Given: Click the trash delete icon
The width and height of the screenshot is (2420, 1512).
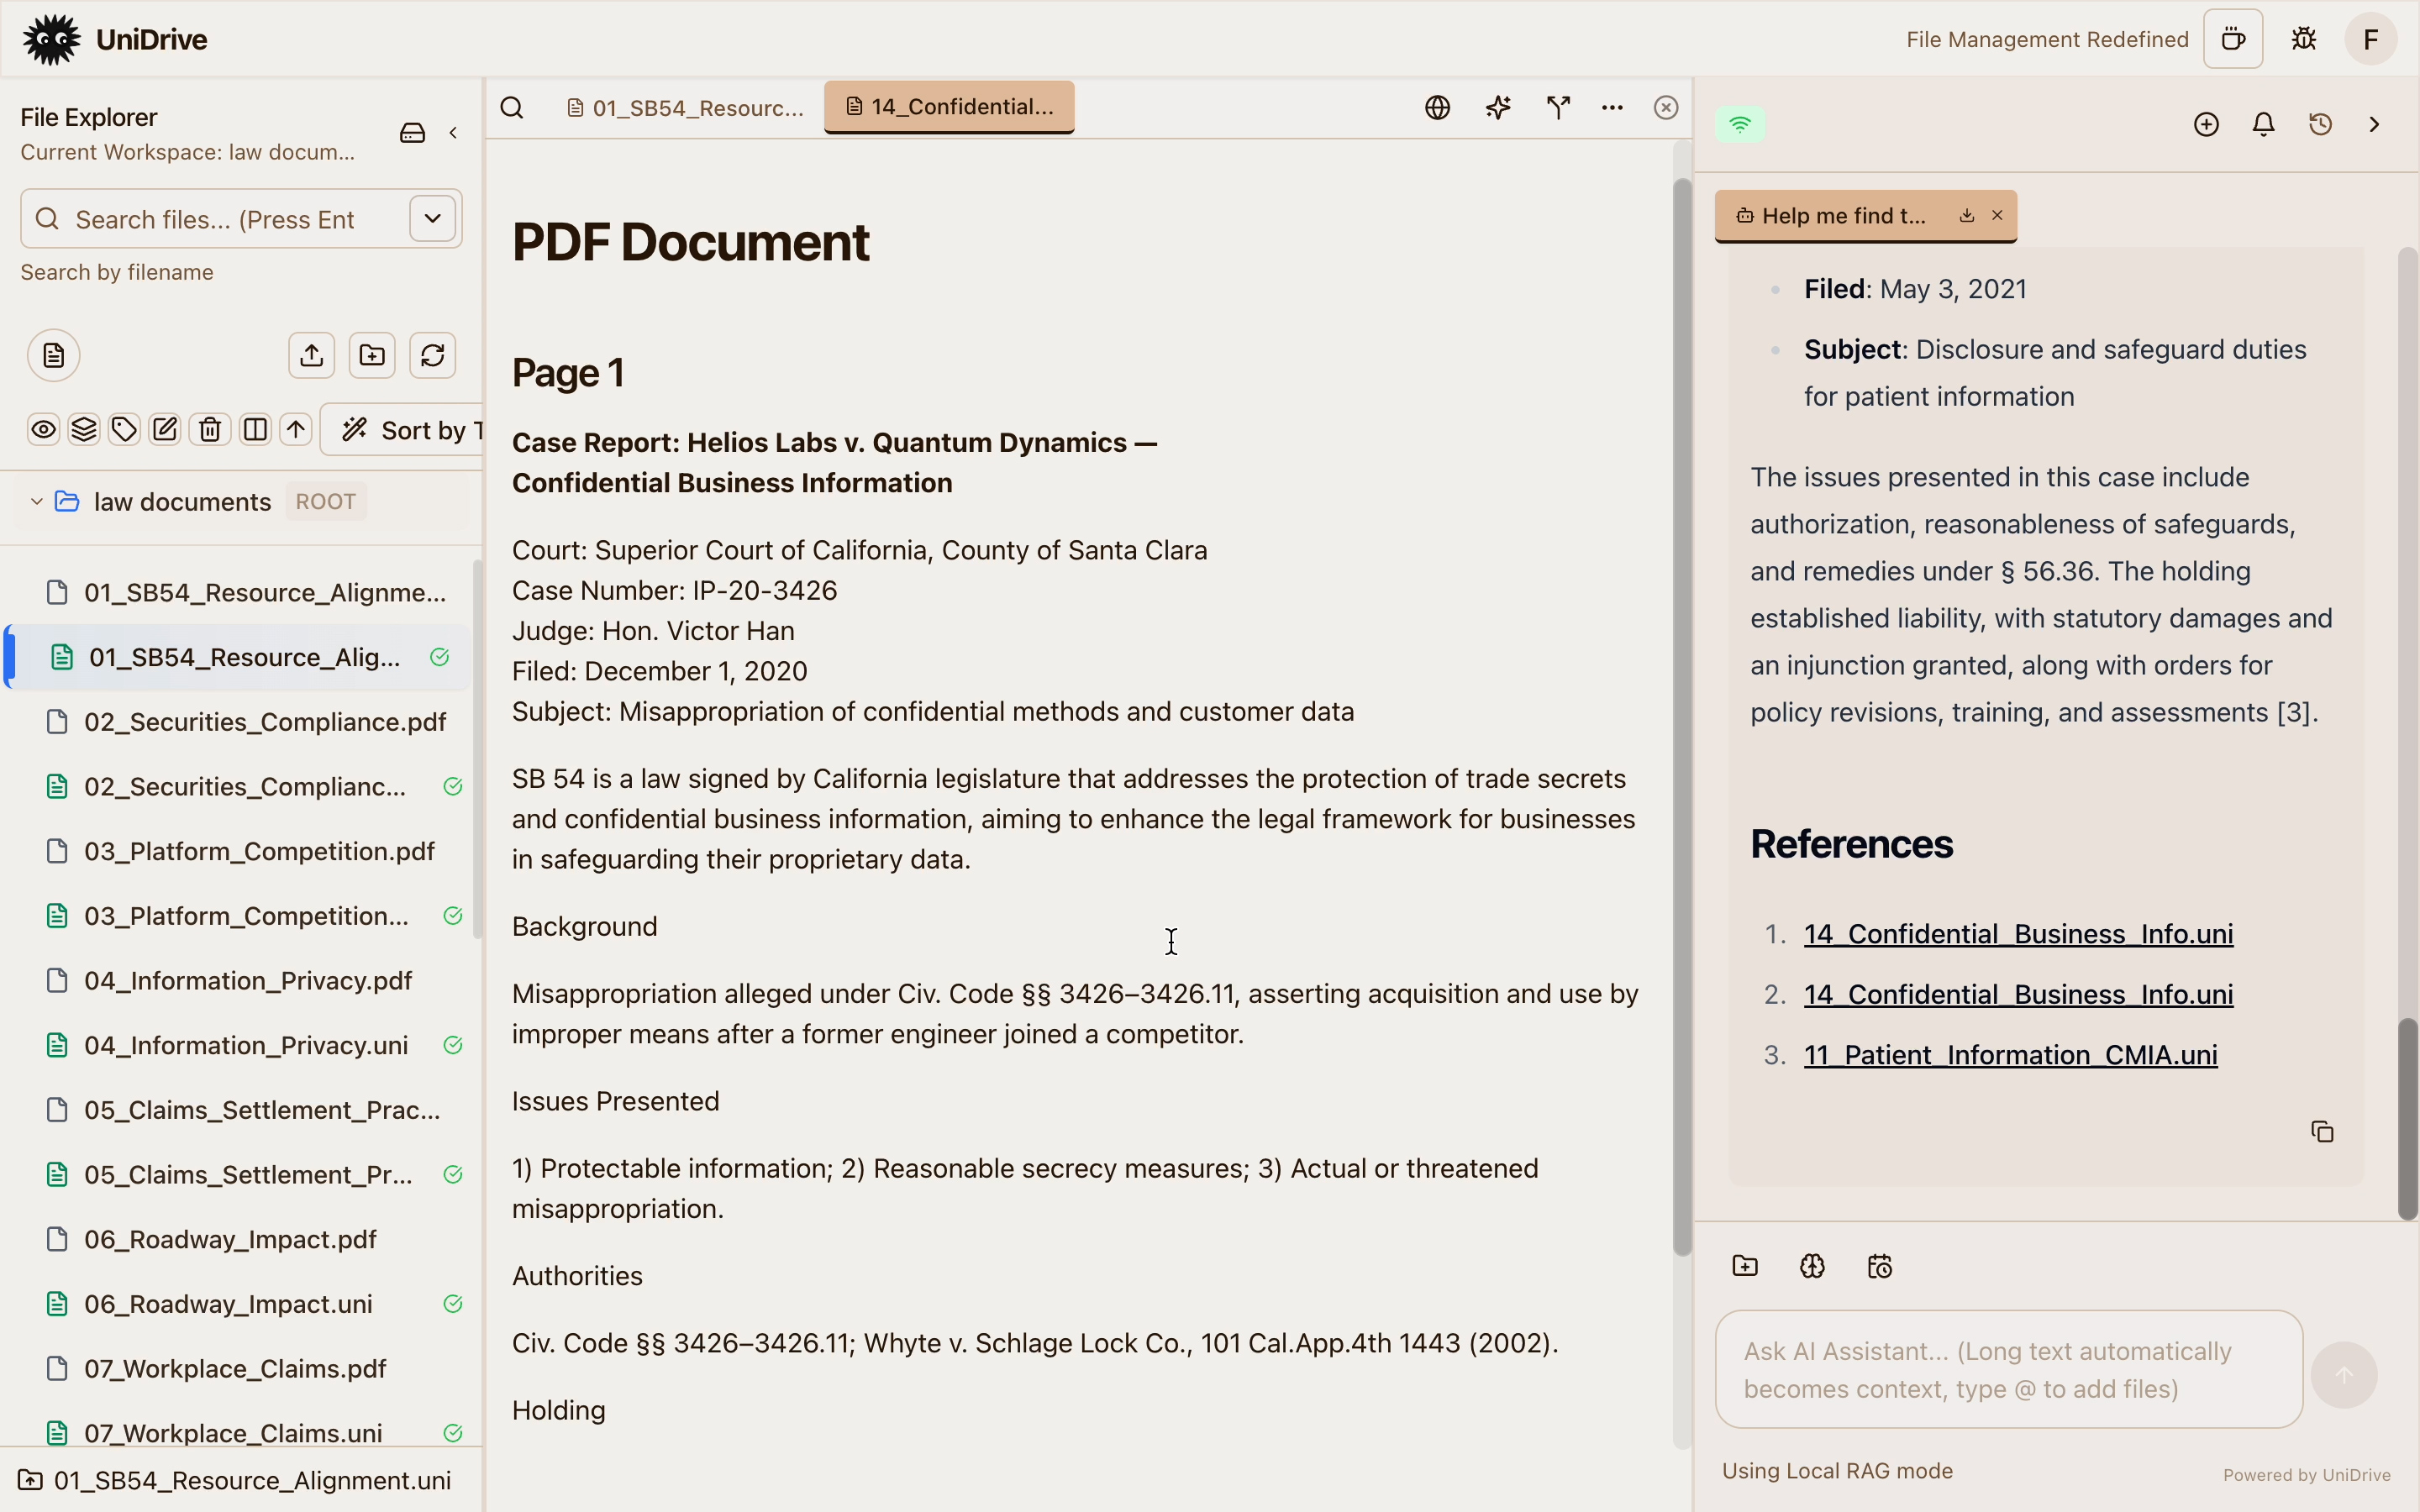Looking at the screenshot, I should pos(209,430).
